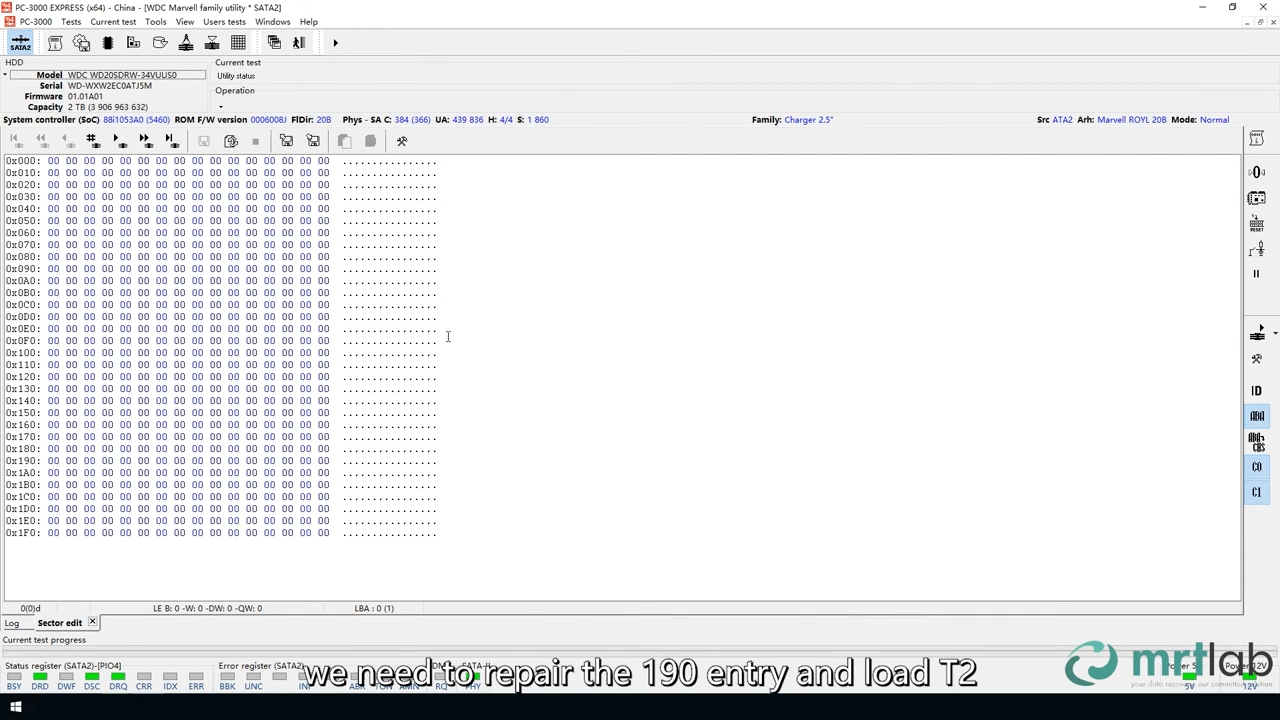Open the PC-3000 menu
The image size is (1280, 720).
(x=35, y=22)
